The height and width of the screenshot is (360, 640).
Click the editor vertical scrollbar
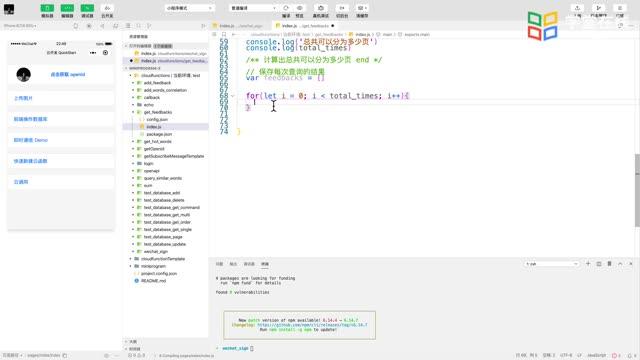point(637,190)
